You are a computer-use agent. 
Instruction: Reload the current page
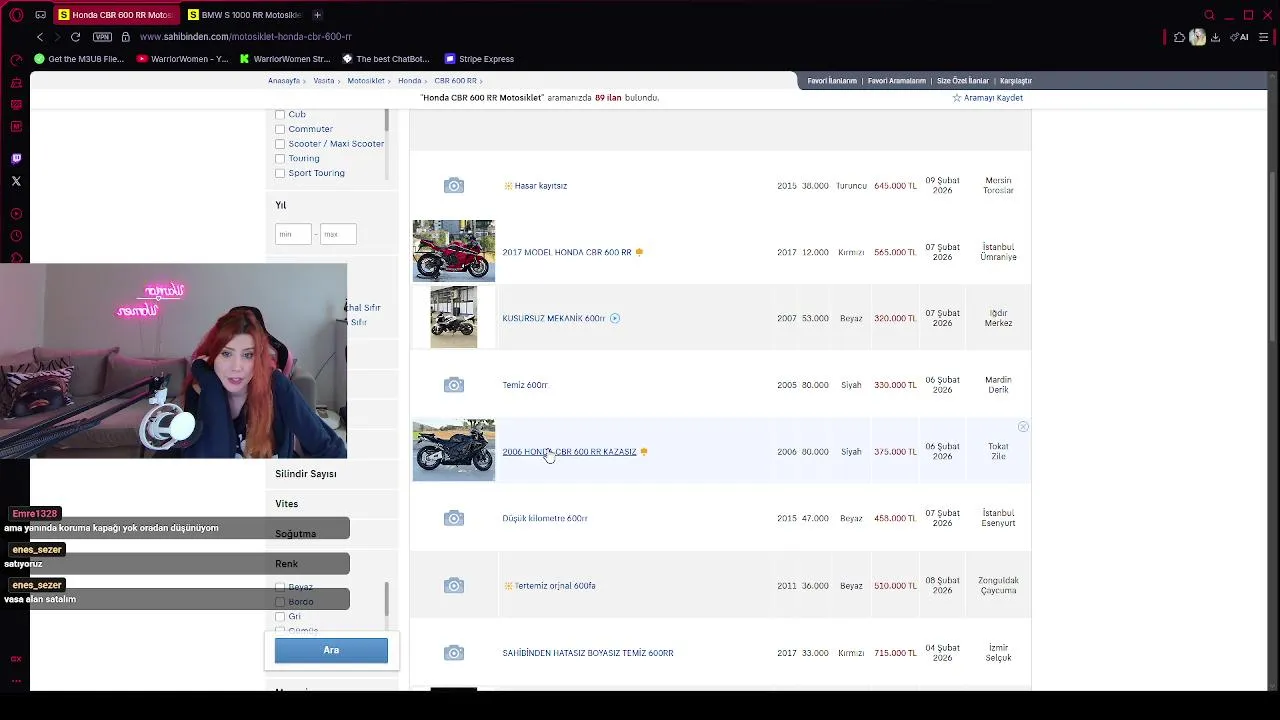[x=75, y=37]
